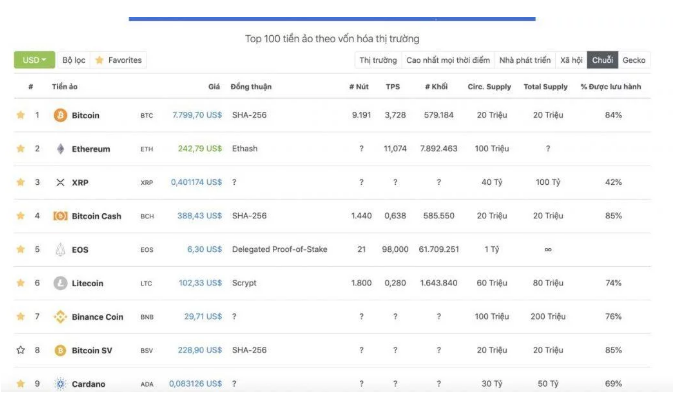Open the Bitcoin Cash name link
This screenshot has width=689, height=406.
click(x=96, y=216)
